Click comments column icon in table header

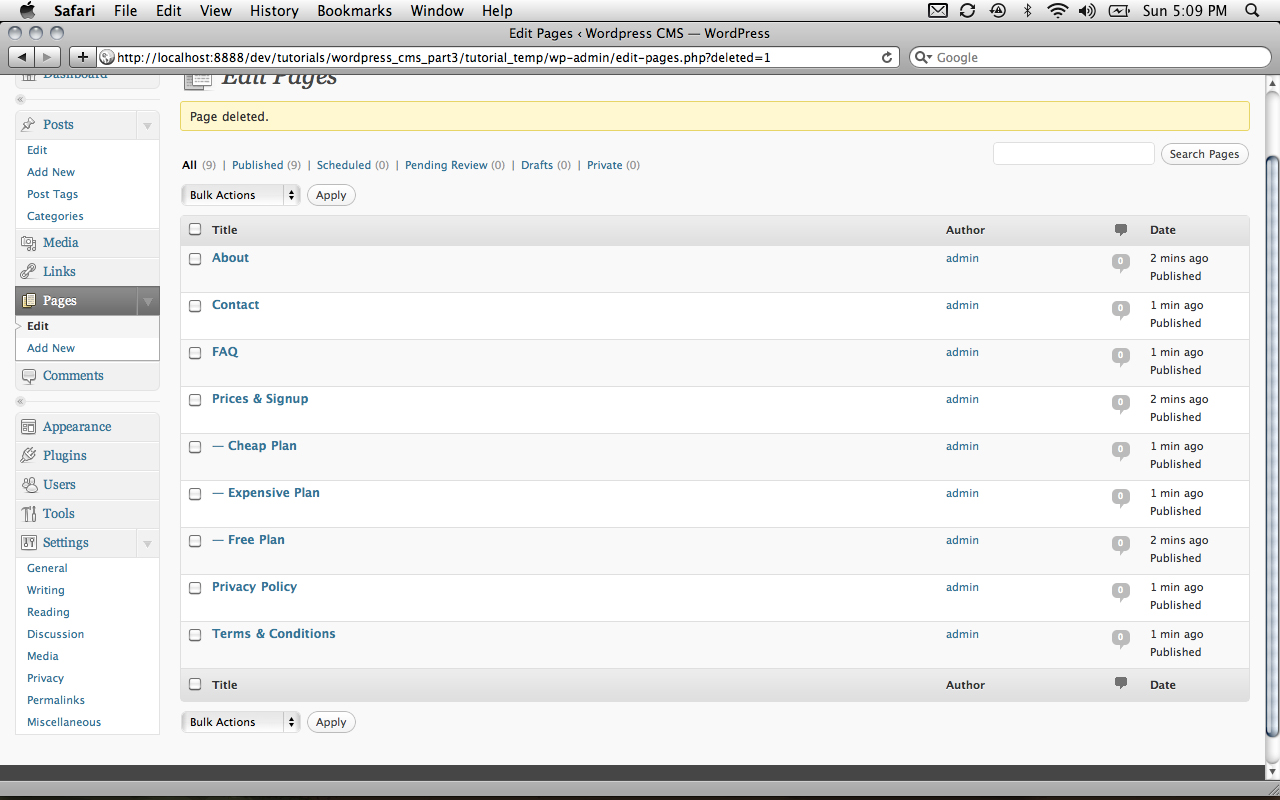point(1121,230)
